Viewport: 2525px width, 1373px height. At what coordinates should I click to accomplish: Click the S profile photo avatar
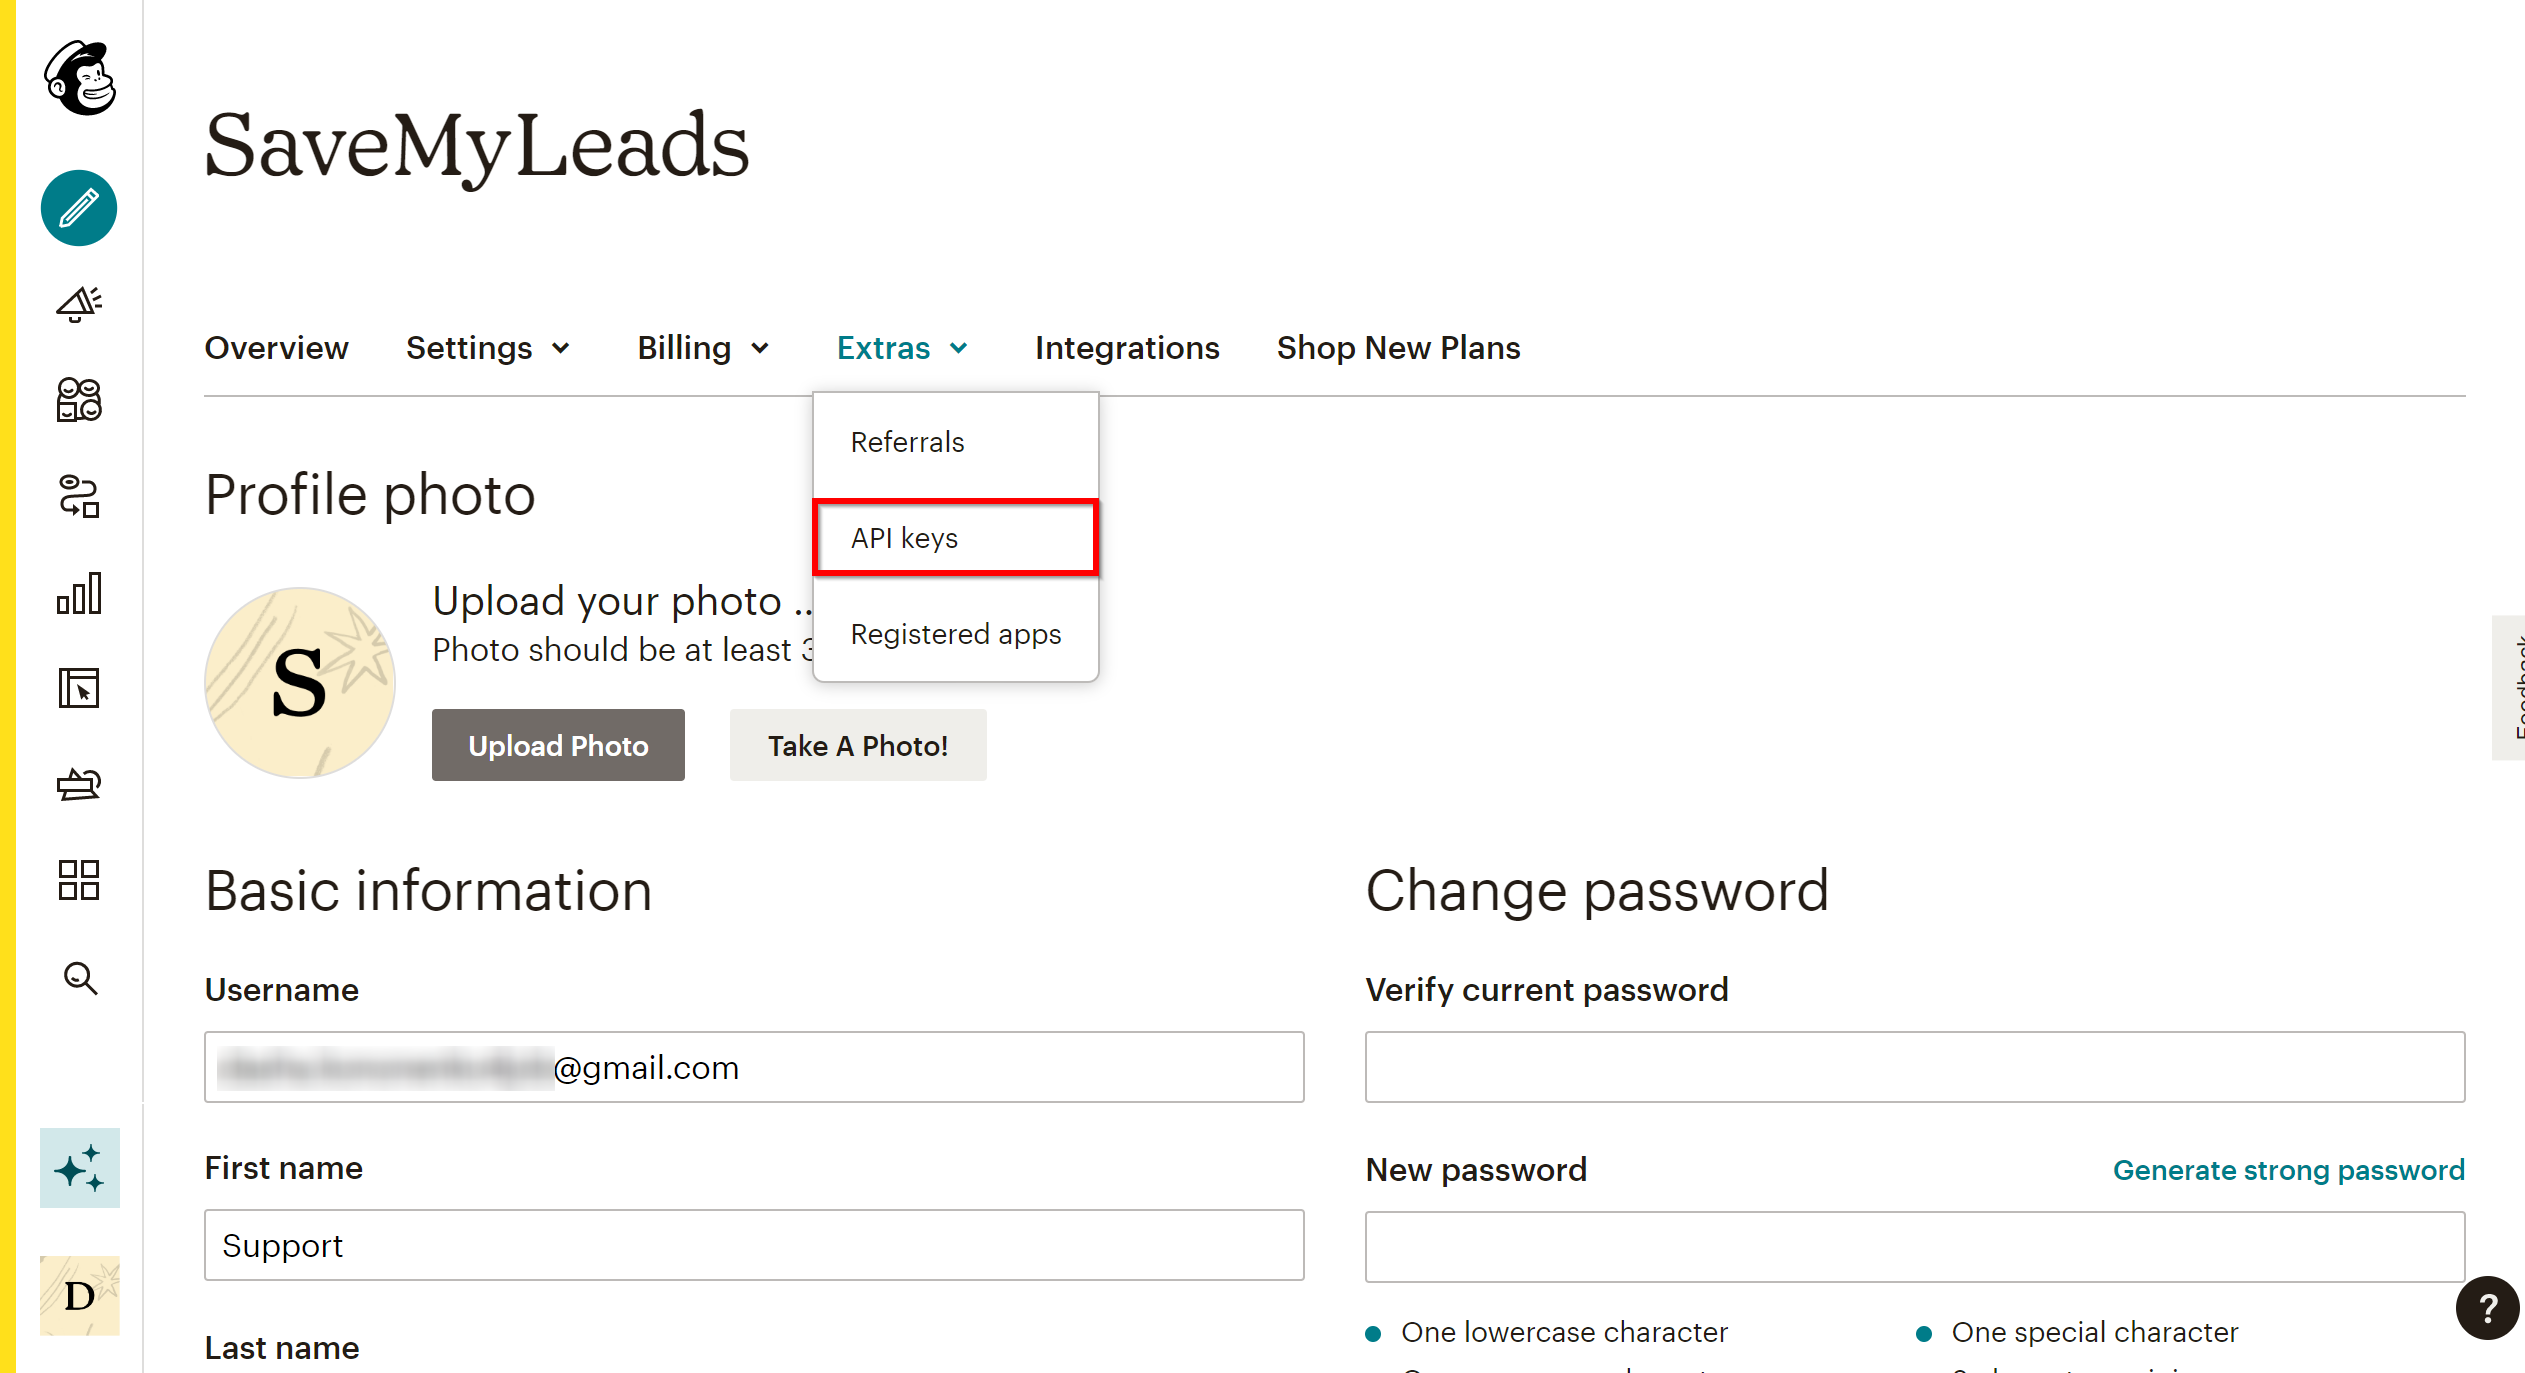pos(300,683)
